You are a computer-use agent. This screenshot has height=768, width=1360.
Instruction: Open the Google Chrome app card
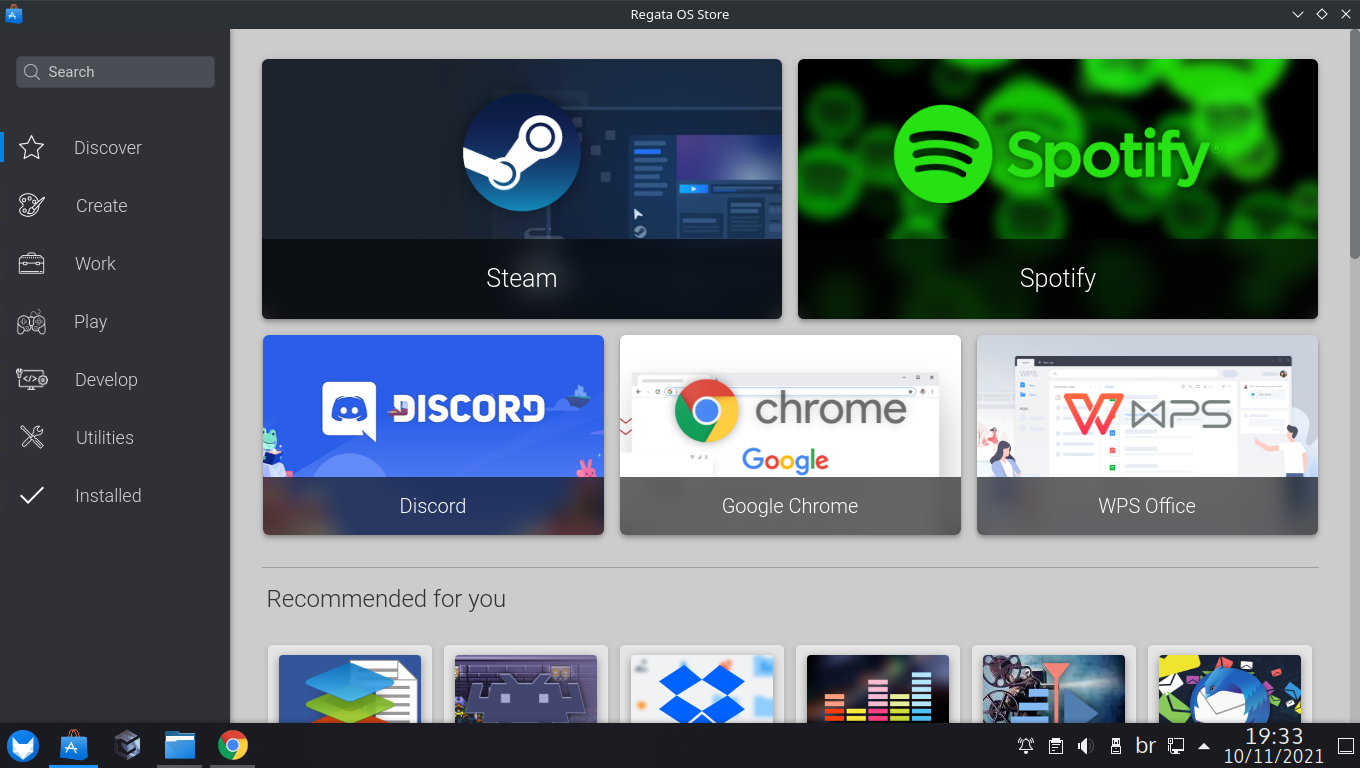[x=790, y=435]
